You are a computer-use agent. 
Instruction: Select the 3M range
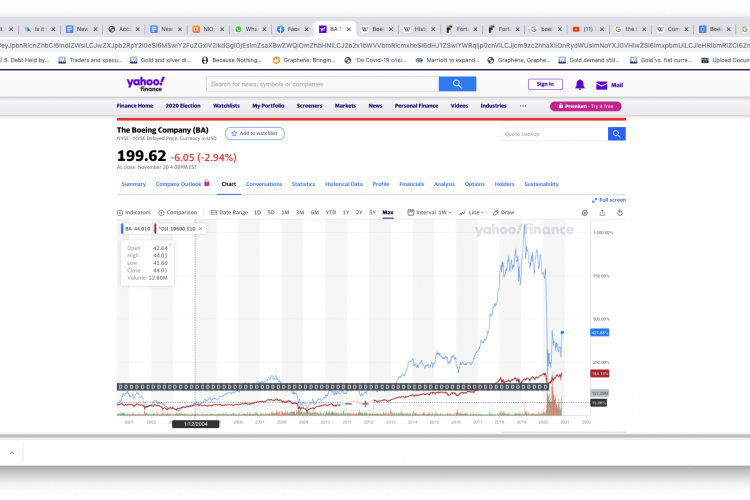[300, 212]
